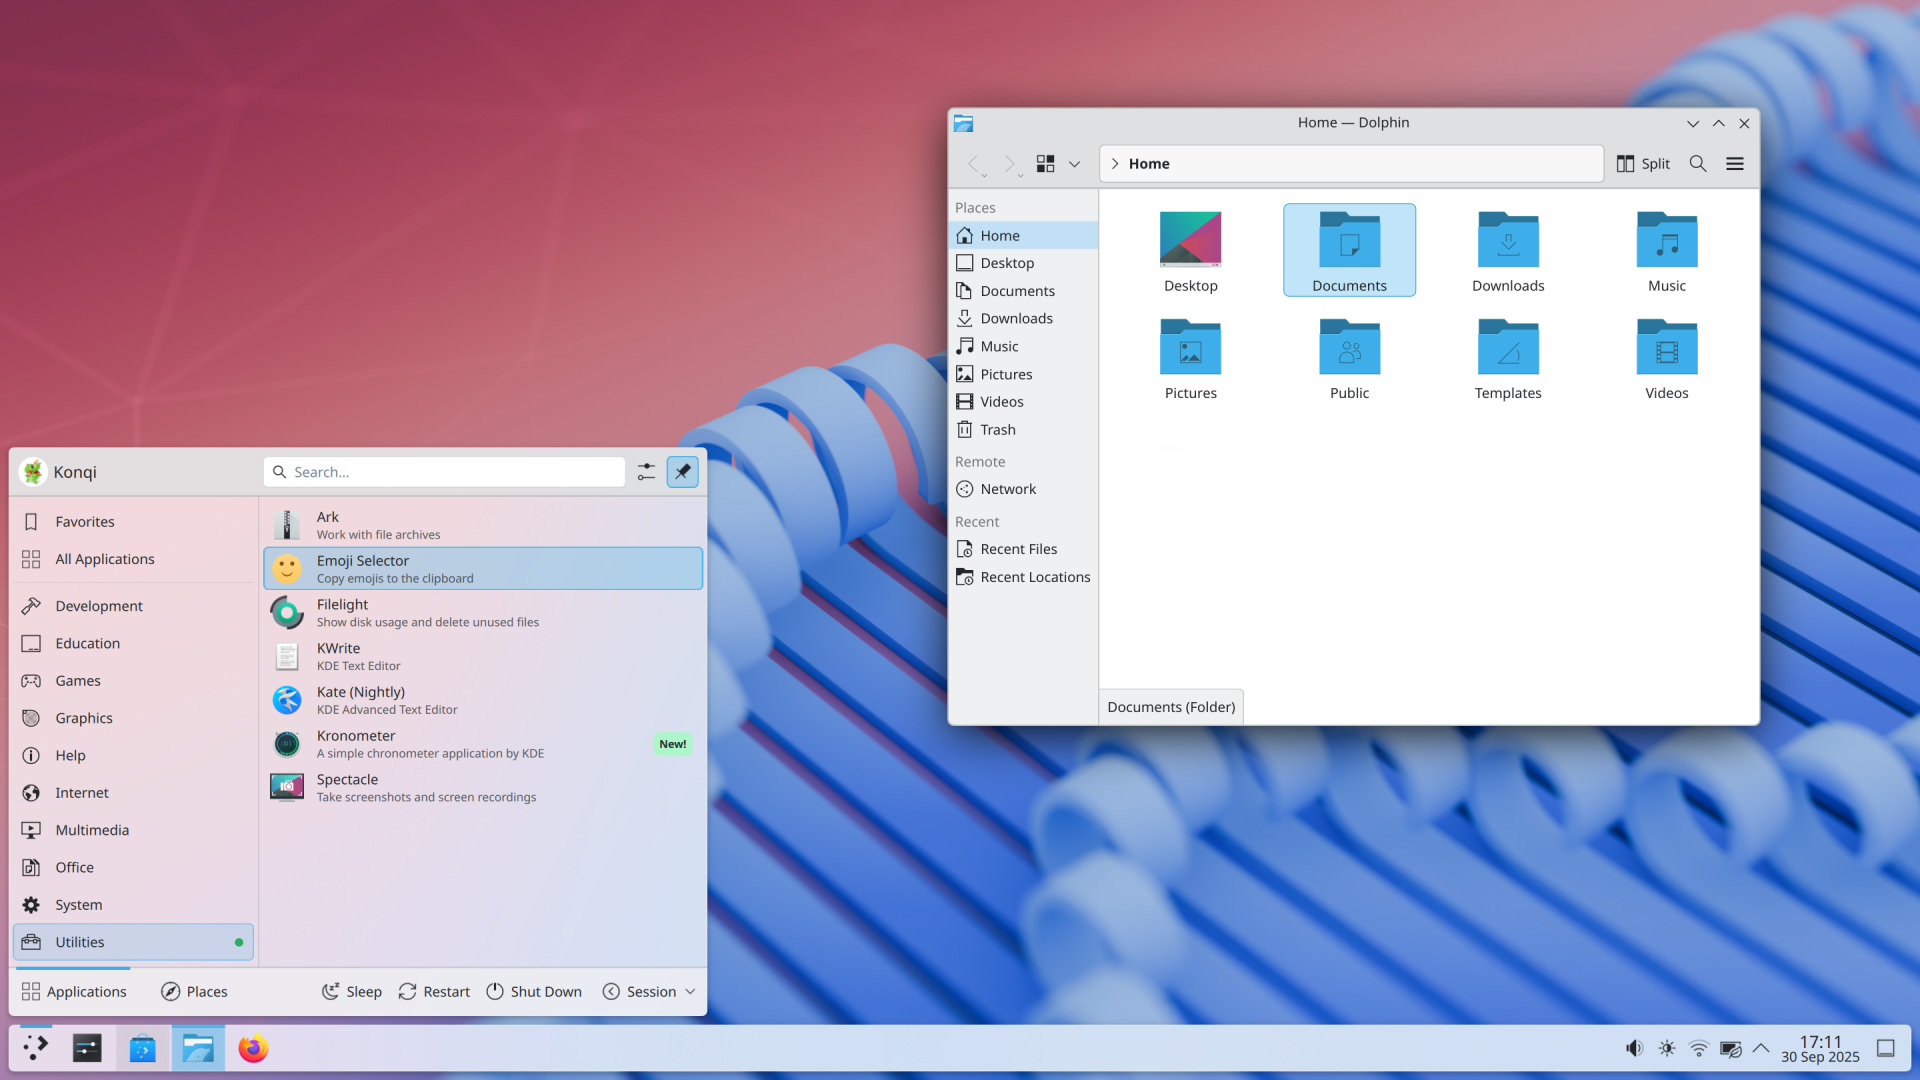This screenshot has height=1080, width=1920.
Task: Open Dolphin hamburger menu
Action: pyautogui.click(x=1735, y=164)
